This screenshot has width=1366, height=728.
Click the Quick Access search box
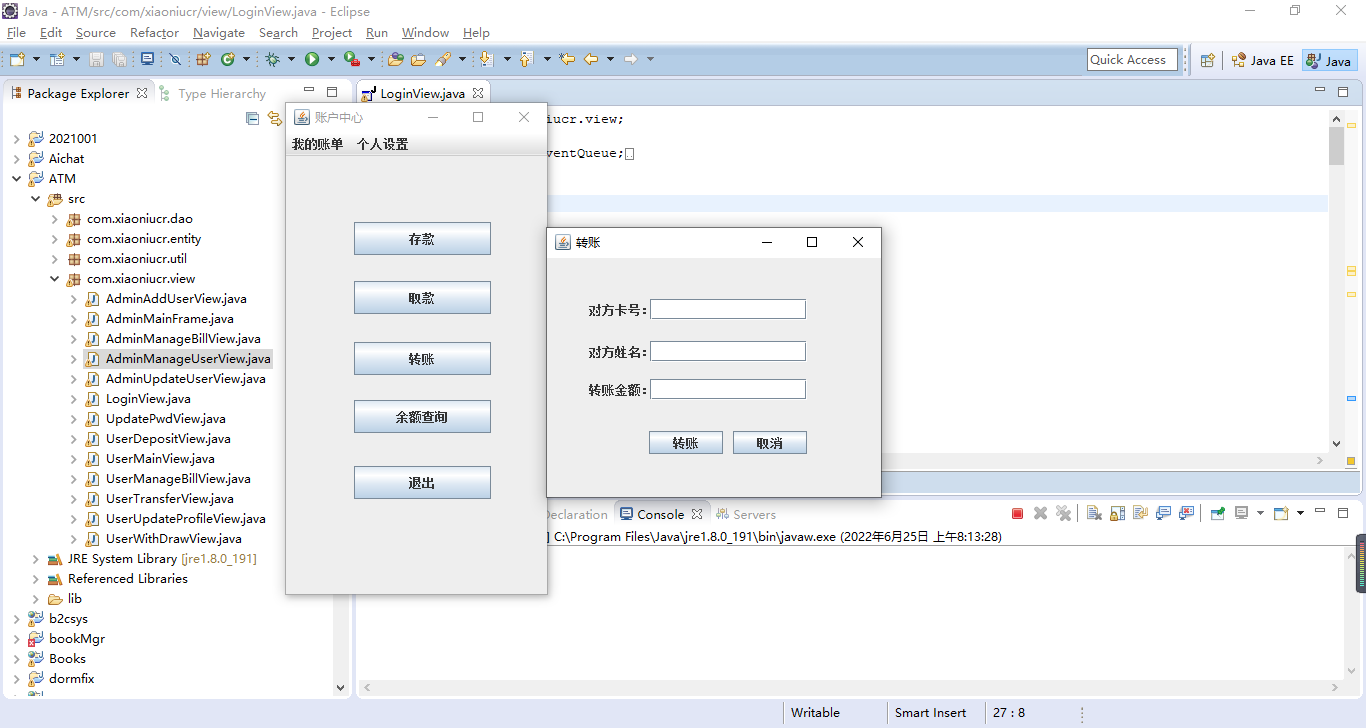click(x=1132, y=60)
